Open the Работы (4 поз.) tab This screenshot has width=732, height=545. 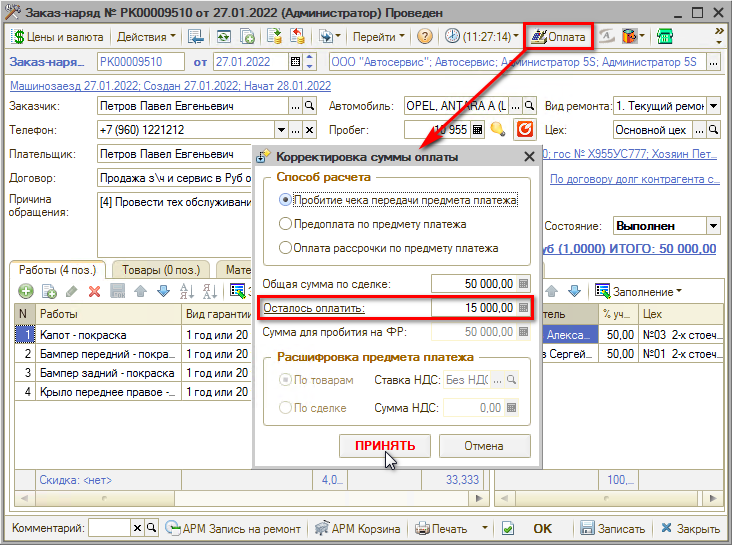[x=57, y=269]
